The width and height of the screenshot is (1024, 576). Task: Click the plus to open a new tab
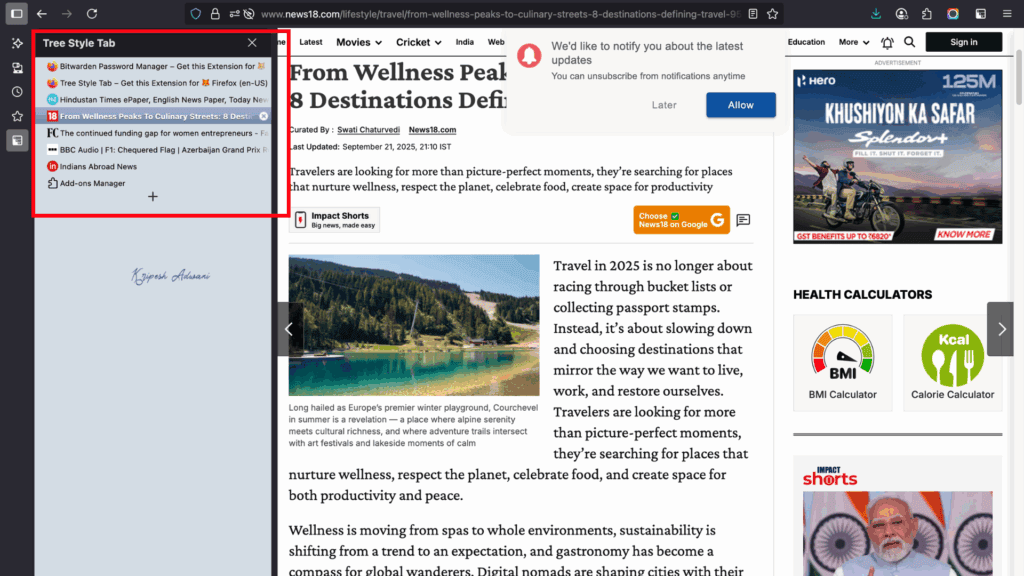[152, 197]
